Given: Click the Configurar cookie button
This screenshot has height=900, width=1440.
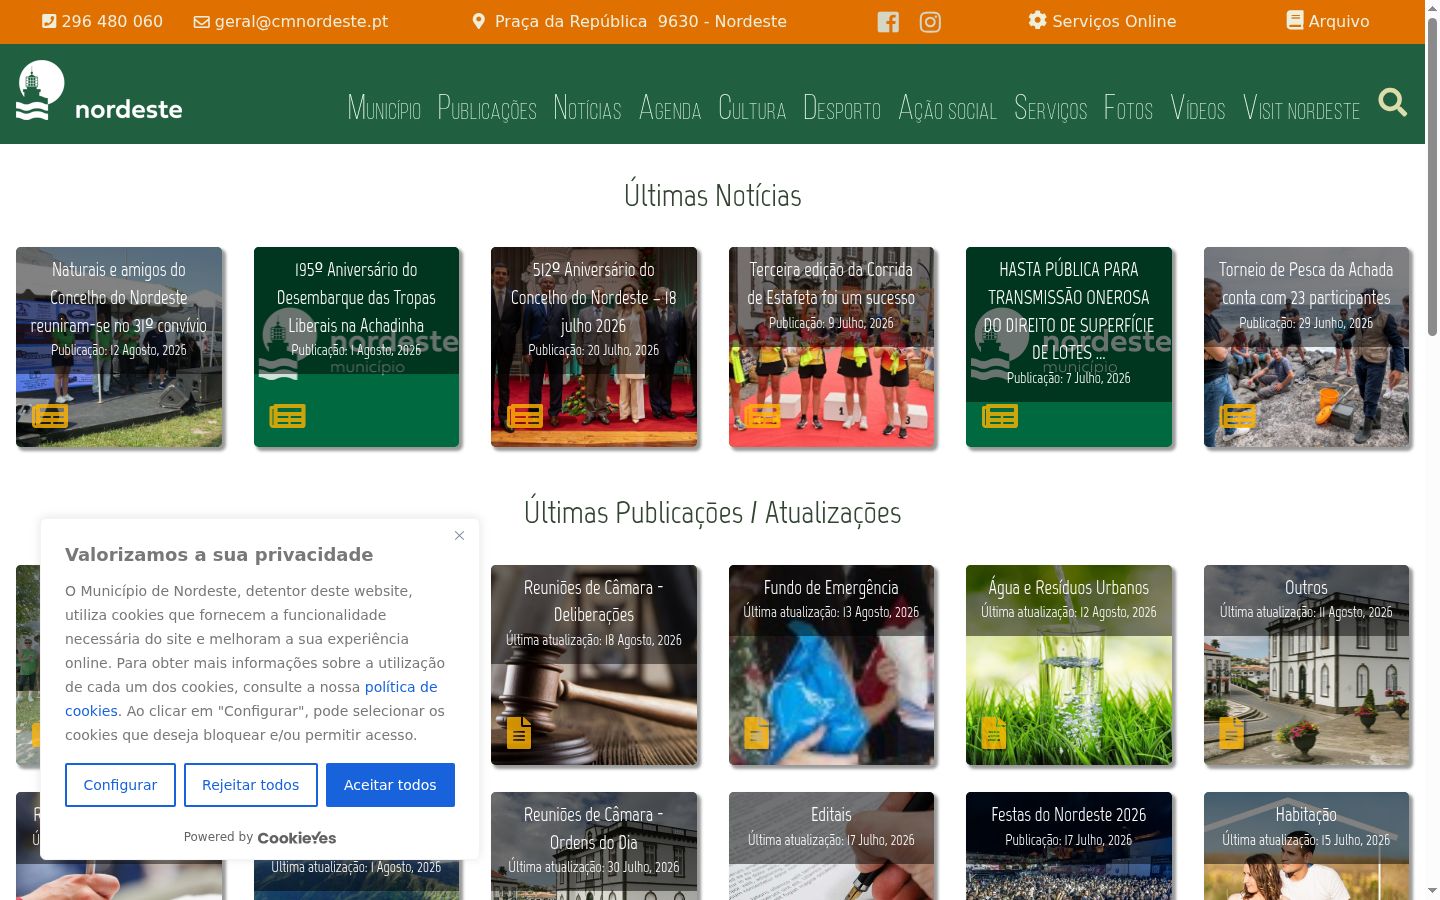Looking at the screenshot, I should coord(120,785).
